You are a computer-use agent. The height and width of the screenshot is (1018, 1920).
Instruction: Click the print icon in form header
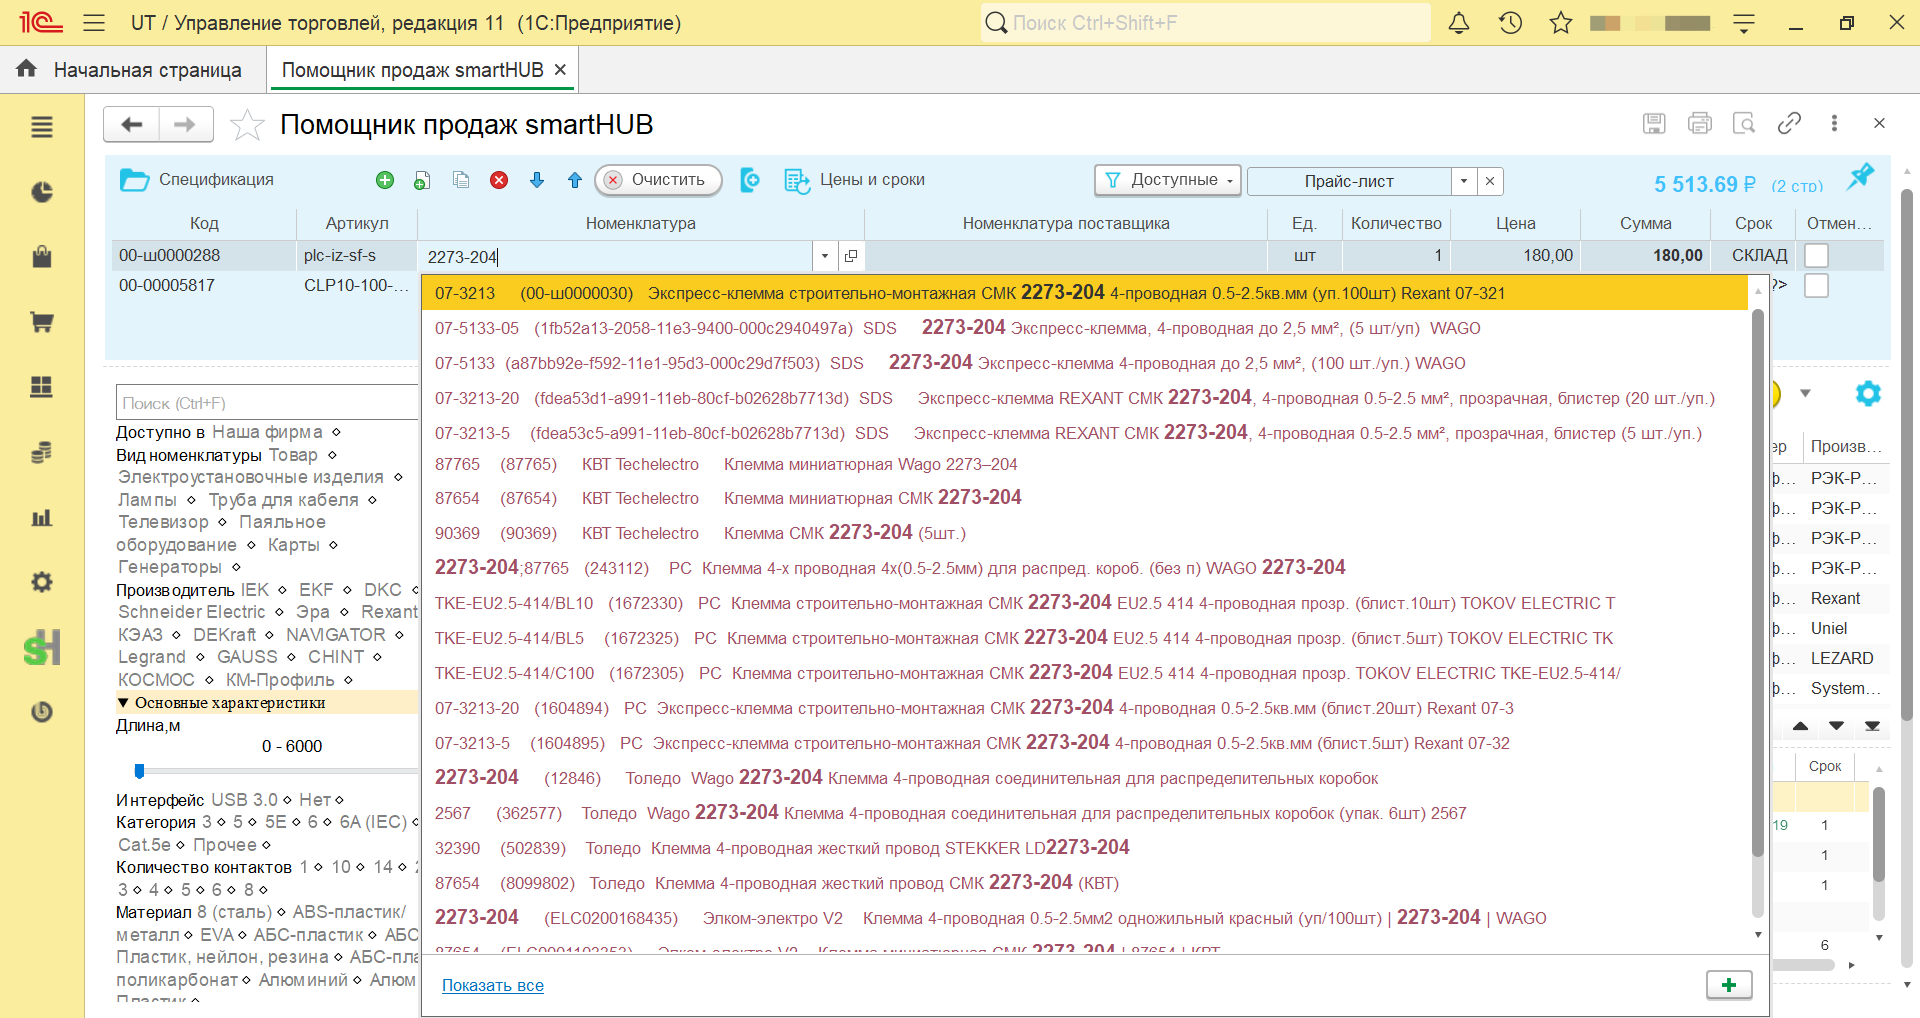[x=1699, y=123]
